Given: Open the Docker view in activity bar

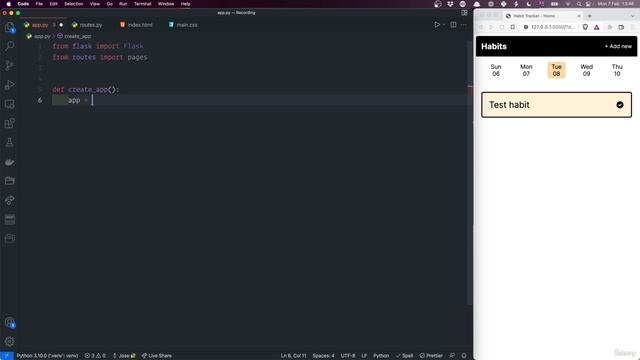Looking at the screenshot, I should click(x=9, y=162).
